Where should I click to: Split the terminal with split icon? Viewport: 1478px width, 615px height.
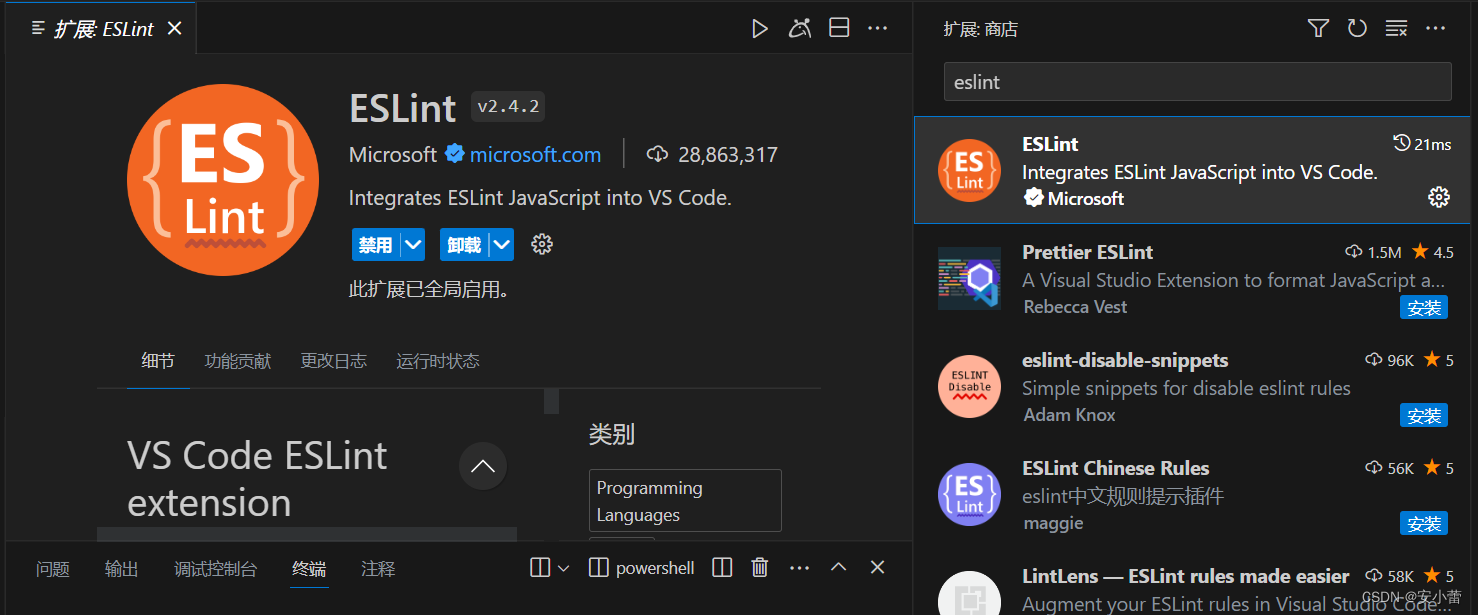722,568
